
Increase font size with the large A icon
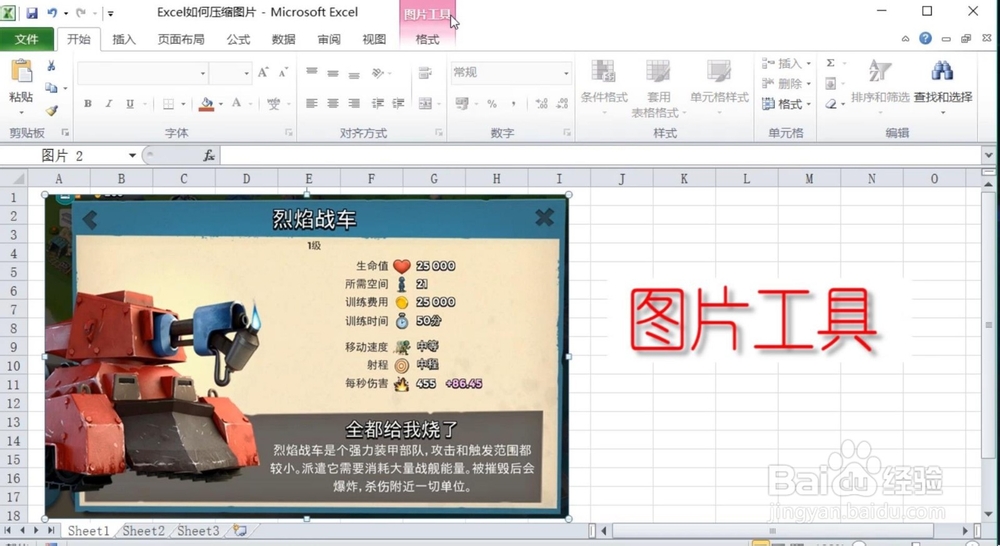point(263,73)
